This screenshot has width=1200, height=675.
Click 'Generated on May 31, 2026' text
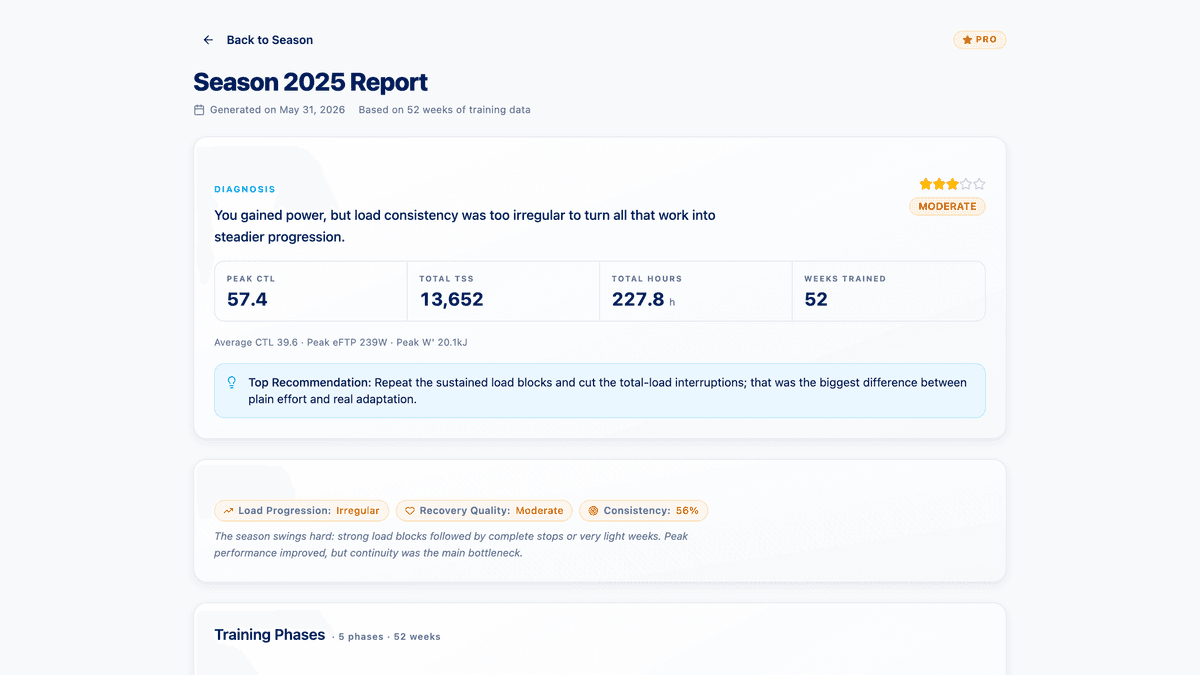pyautogui.click(x=277, y=110)
